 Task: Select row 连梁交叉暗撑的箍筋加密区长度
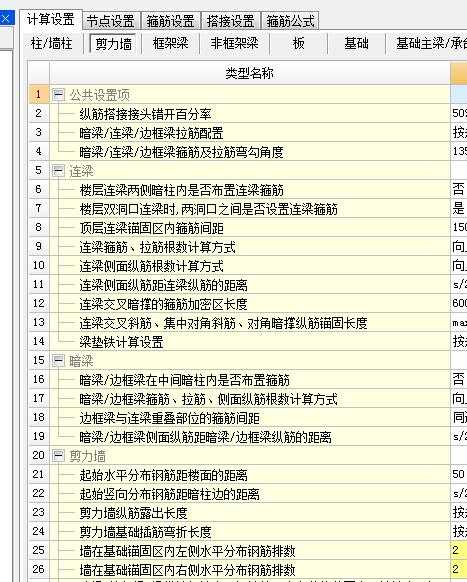pos(249,303)
